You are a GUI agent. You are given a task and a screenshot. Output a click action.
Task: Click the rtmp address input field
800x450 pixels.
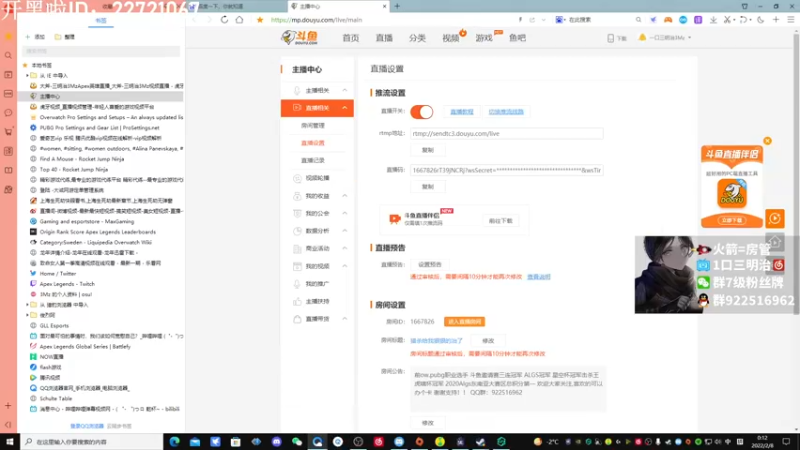507,134
